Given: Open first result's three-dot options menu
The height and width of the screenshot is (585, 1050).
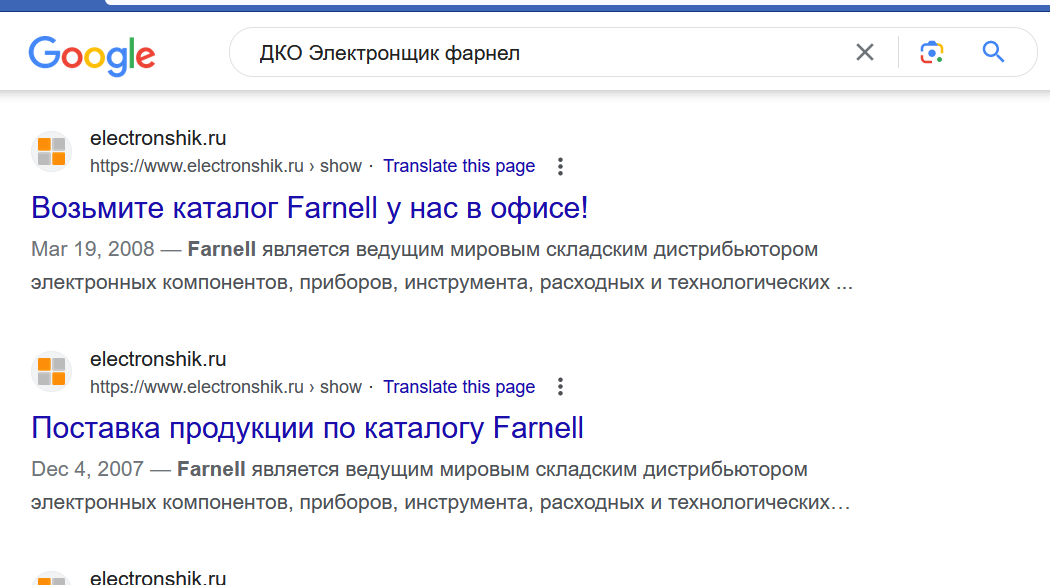Looking at the screenshot, I should tap(561, 166).
